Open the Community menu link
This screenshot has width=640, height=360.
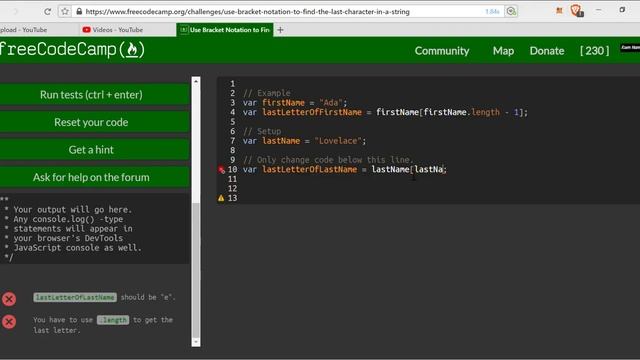[442, 51]
